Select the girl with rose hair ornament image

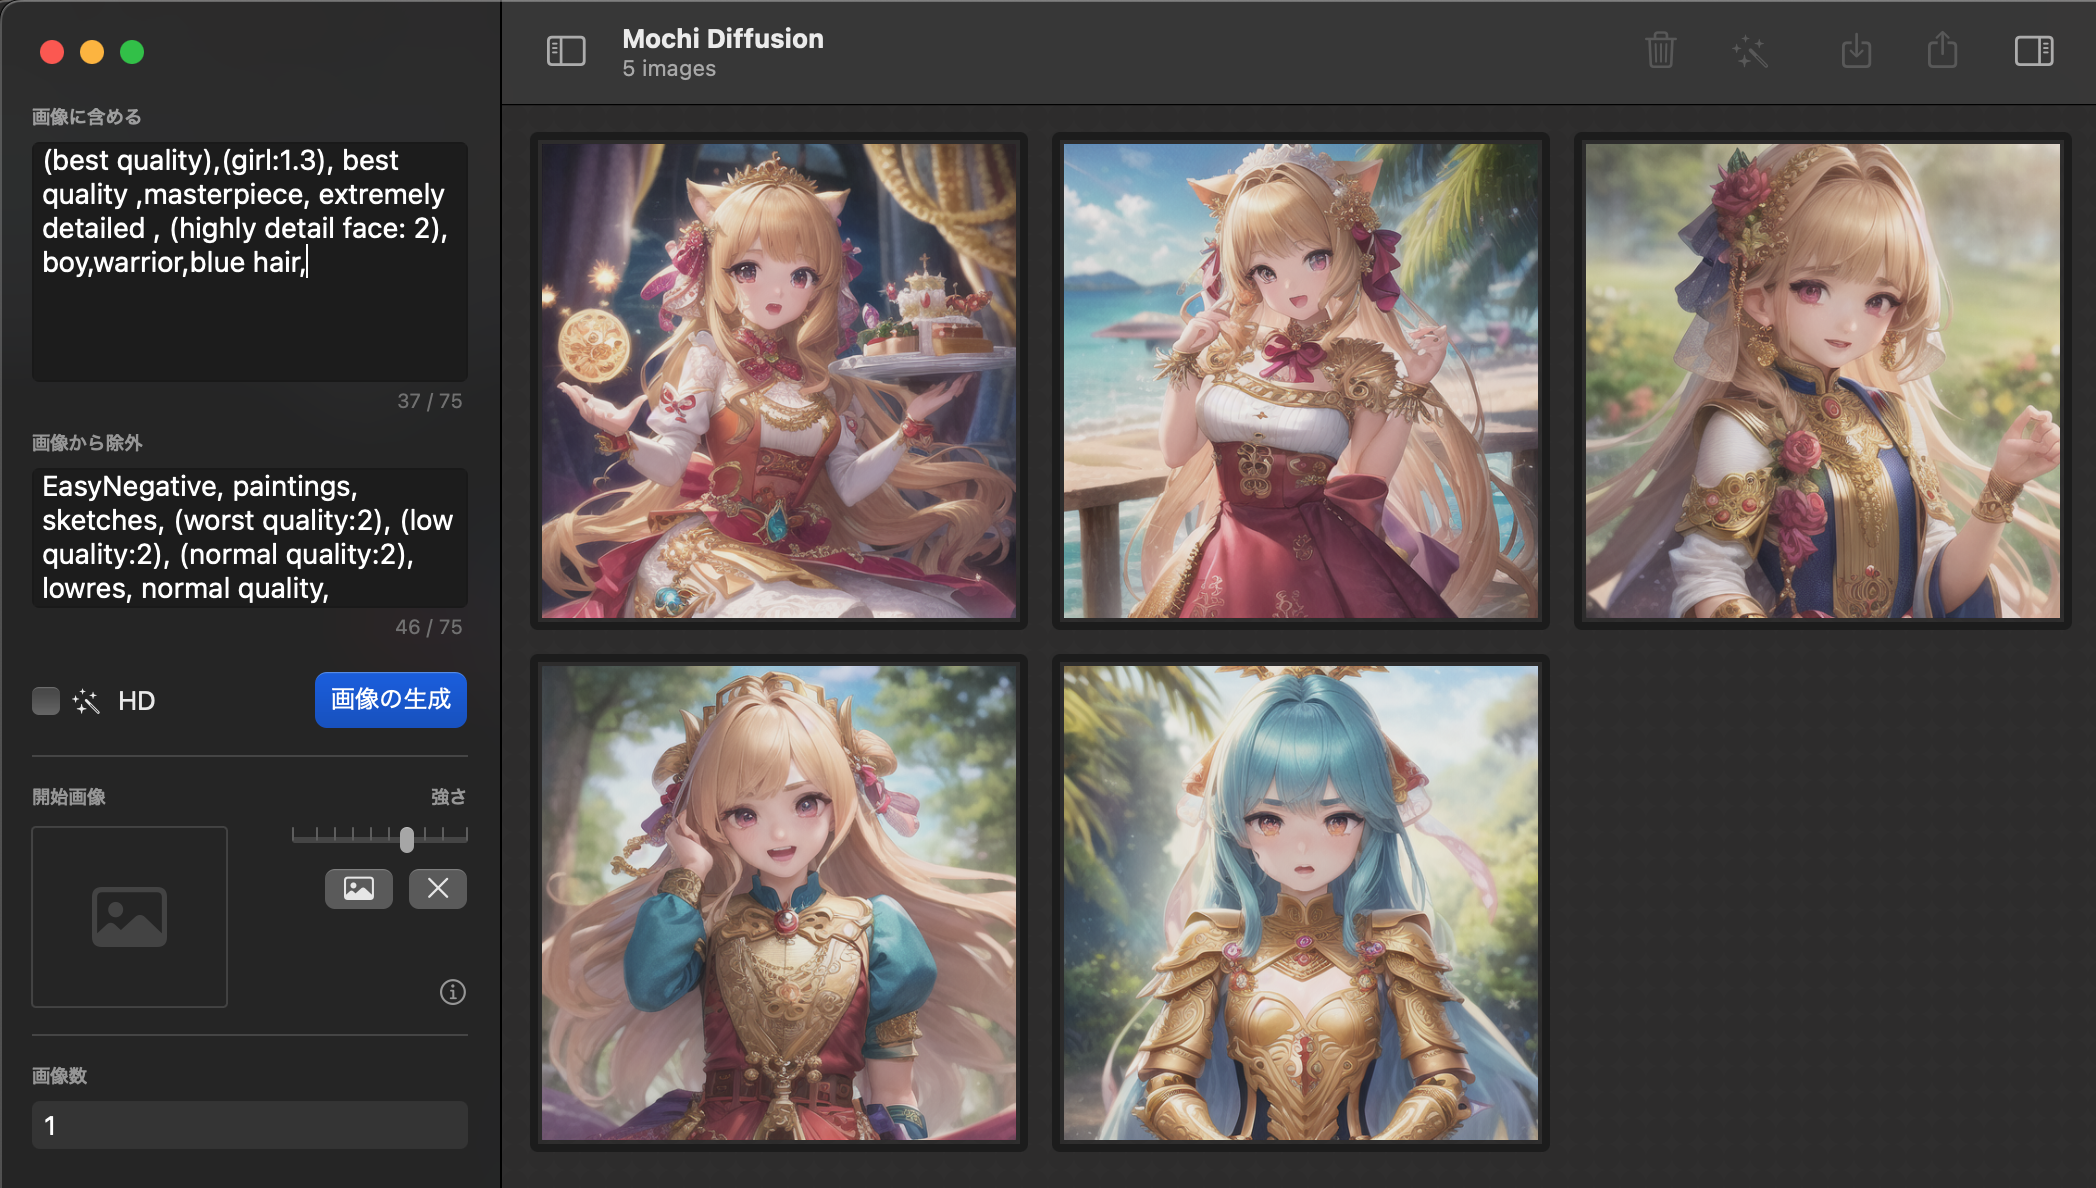[1822, 381]
